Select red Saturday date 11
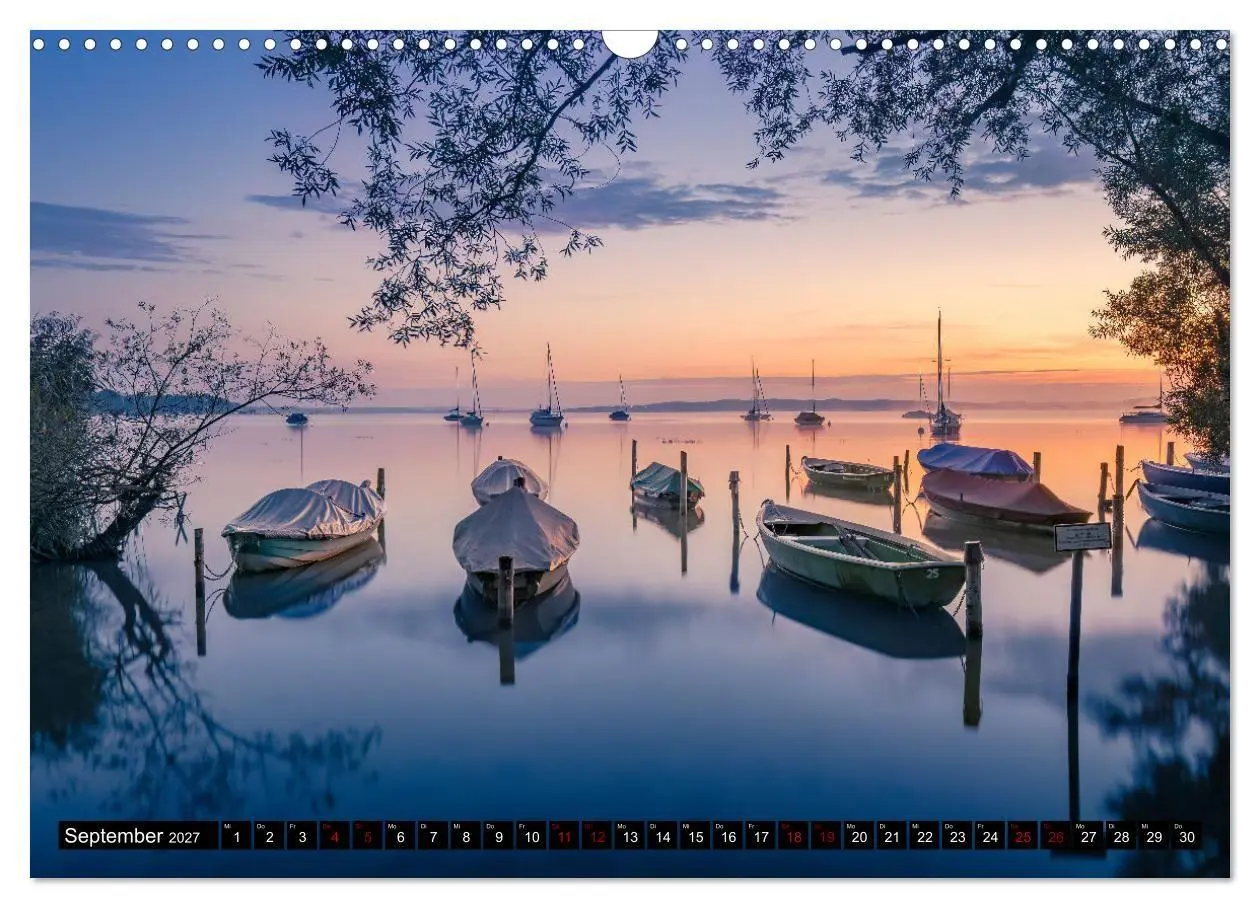The image size is (1260, 908). point(564,836)
